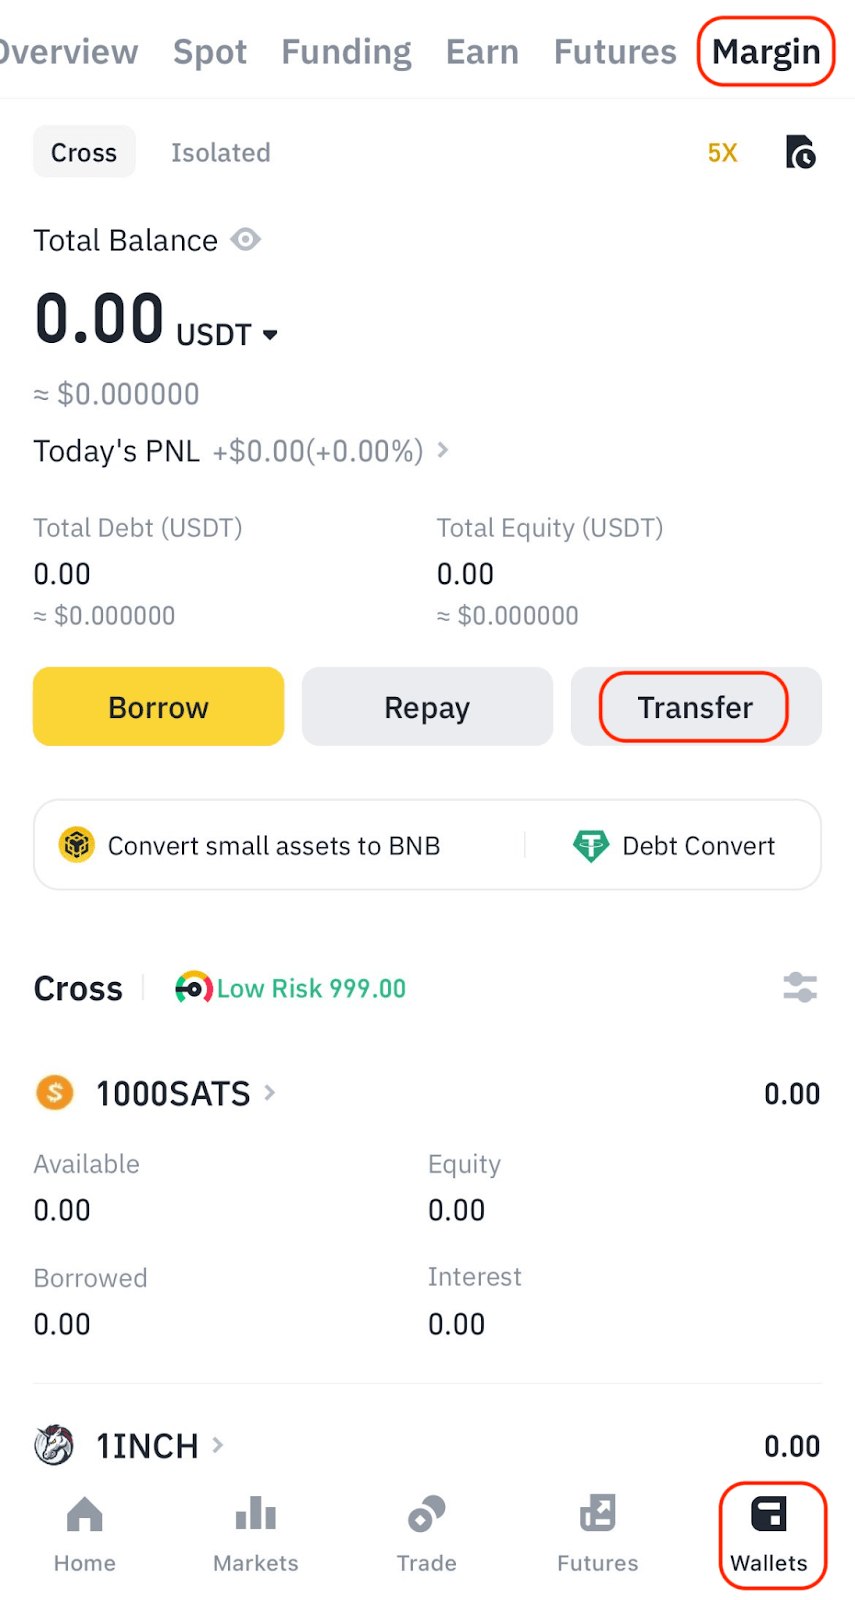The height and width of the screenshot is (1600, 855).
Task: Expand the 1INCH asset details
Action: pyautogui.click(x=160, y=1446)
